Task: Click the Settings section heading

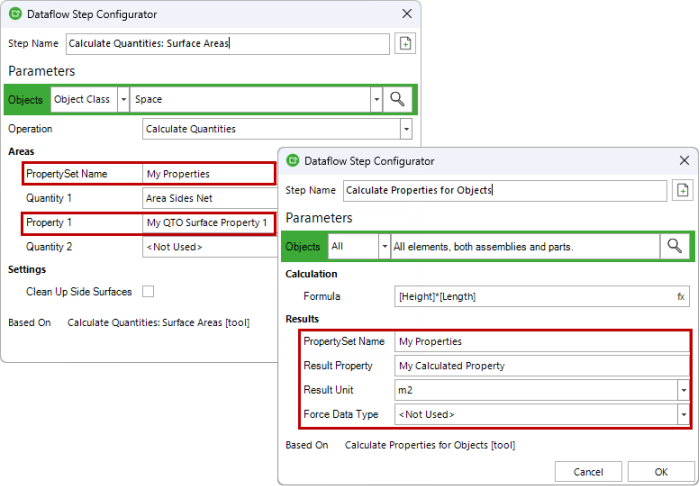Action: pos(27,270)
